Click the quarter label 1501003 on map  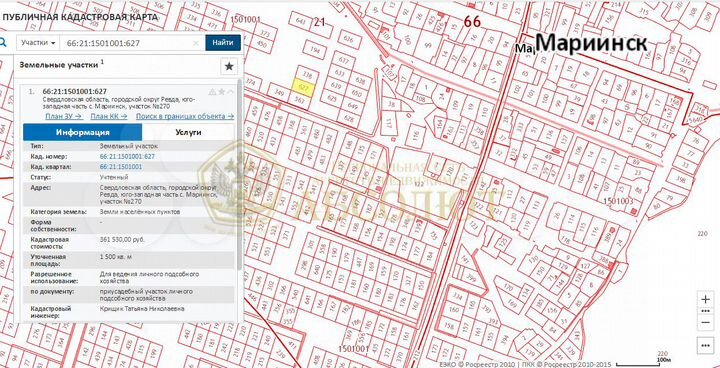click(x=618, y=201)
